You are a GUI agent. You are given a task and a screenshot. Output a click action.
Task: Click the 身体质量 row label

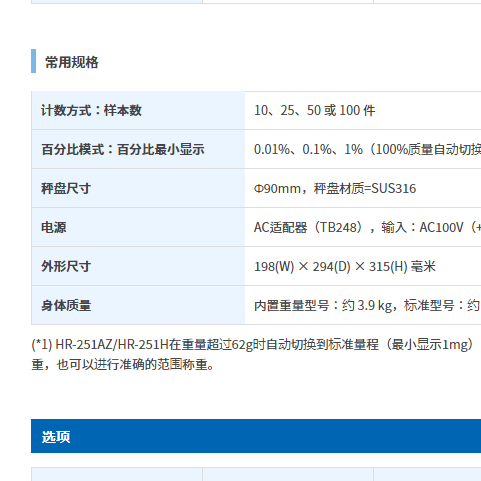click(x=66, y=305)
